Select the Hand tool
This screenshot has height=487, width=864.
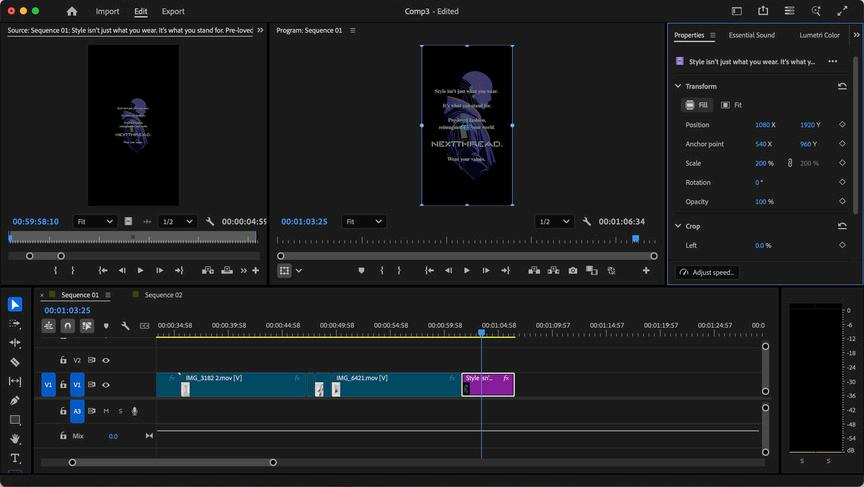pyautogui.click(x=15, y=439)
